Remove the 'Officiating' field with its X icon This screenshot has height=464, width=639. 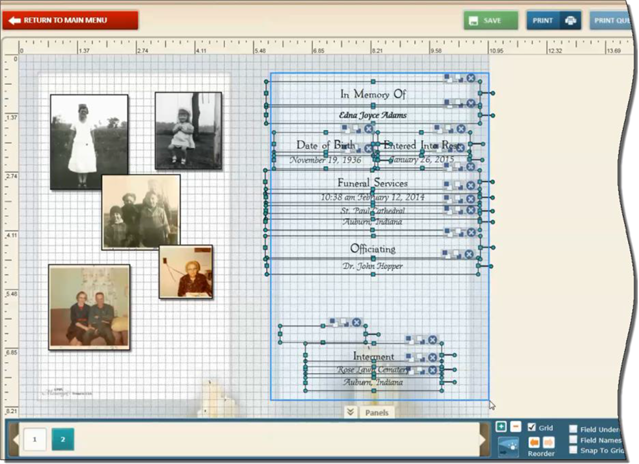point(469,256)
